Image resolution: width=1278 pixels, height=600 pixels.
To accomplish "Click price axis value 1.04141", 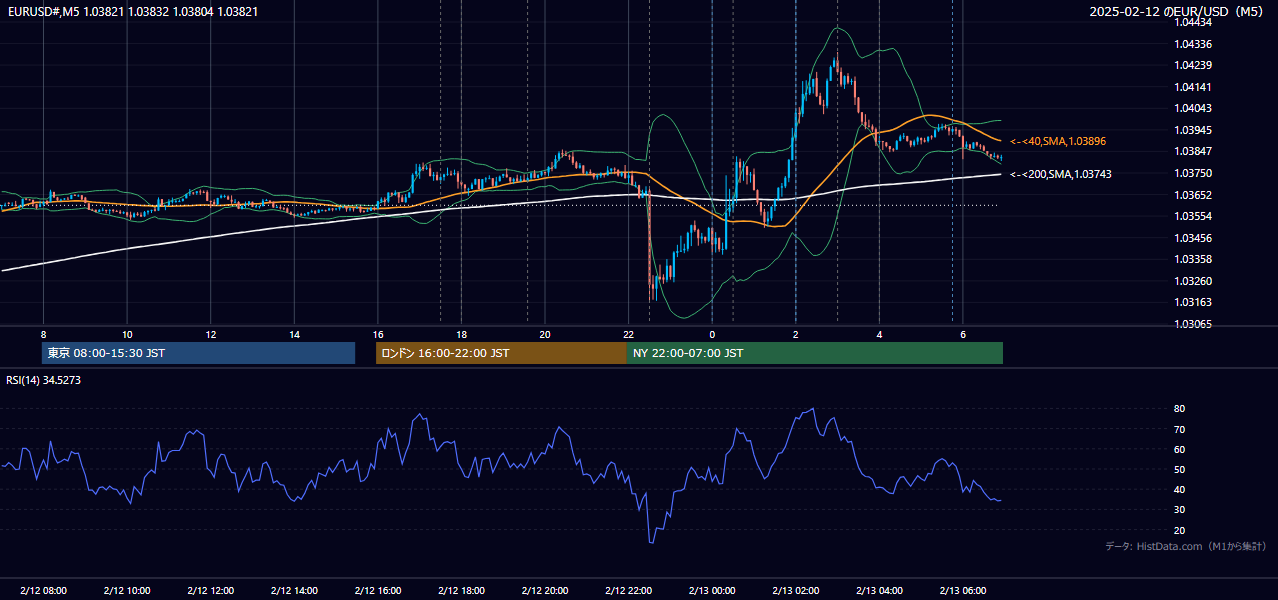I will (x=1193, y=87).
